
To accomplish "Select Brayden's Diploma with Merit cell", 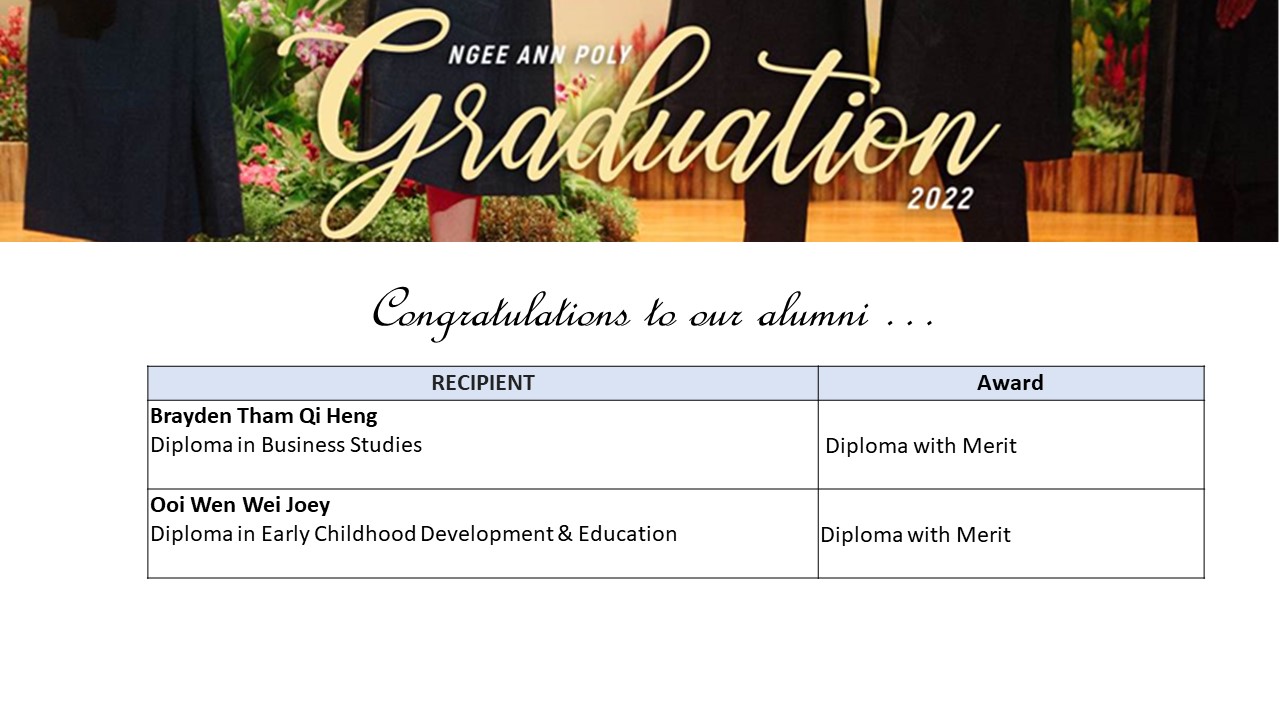I will point(1011,445).
